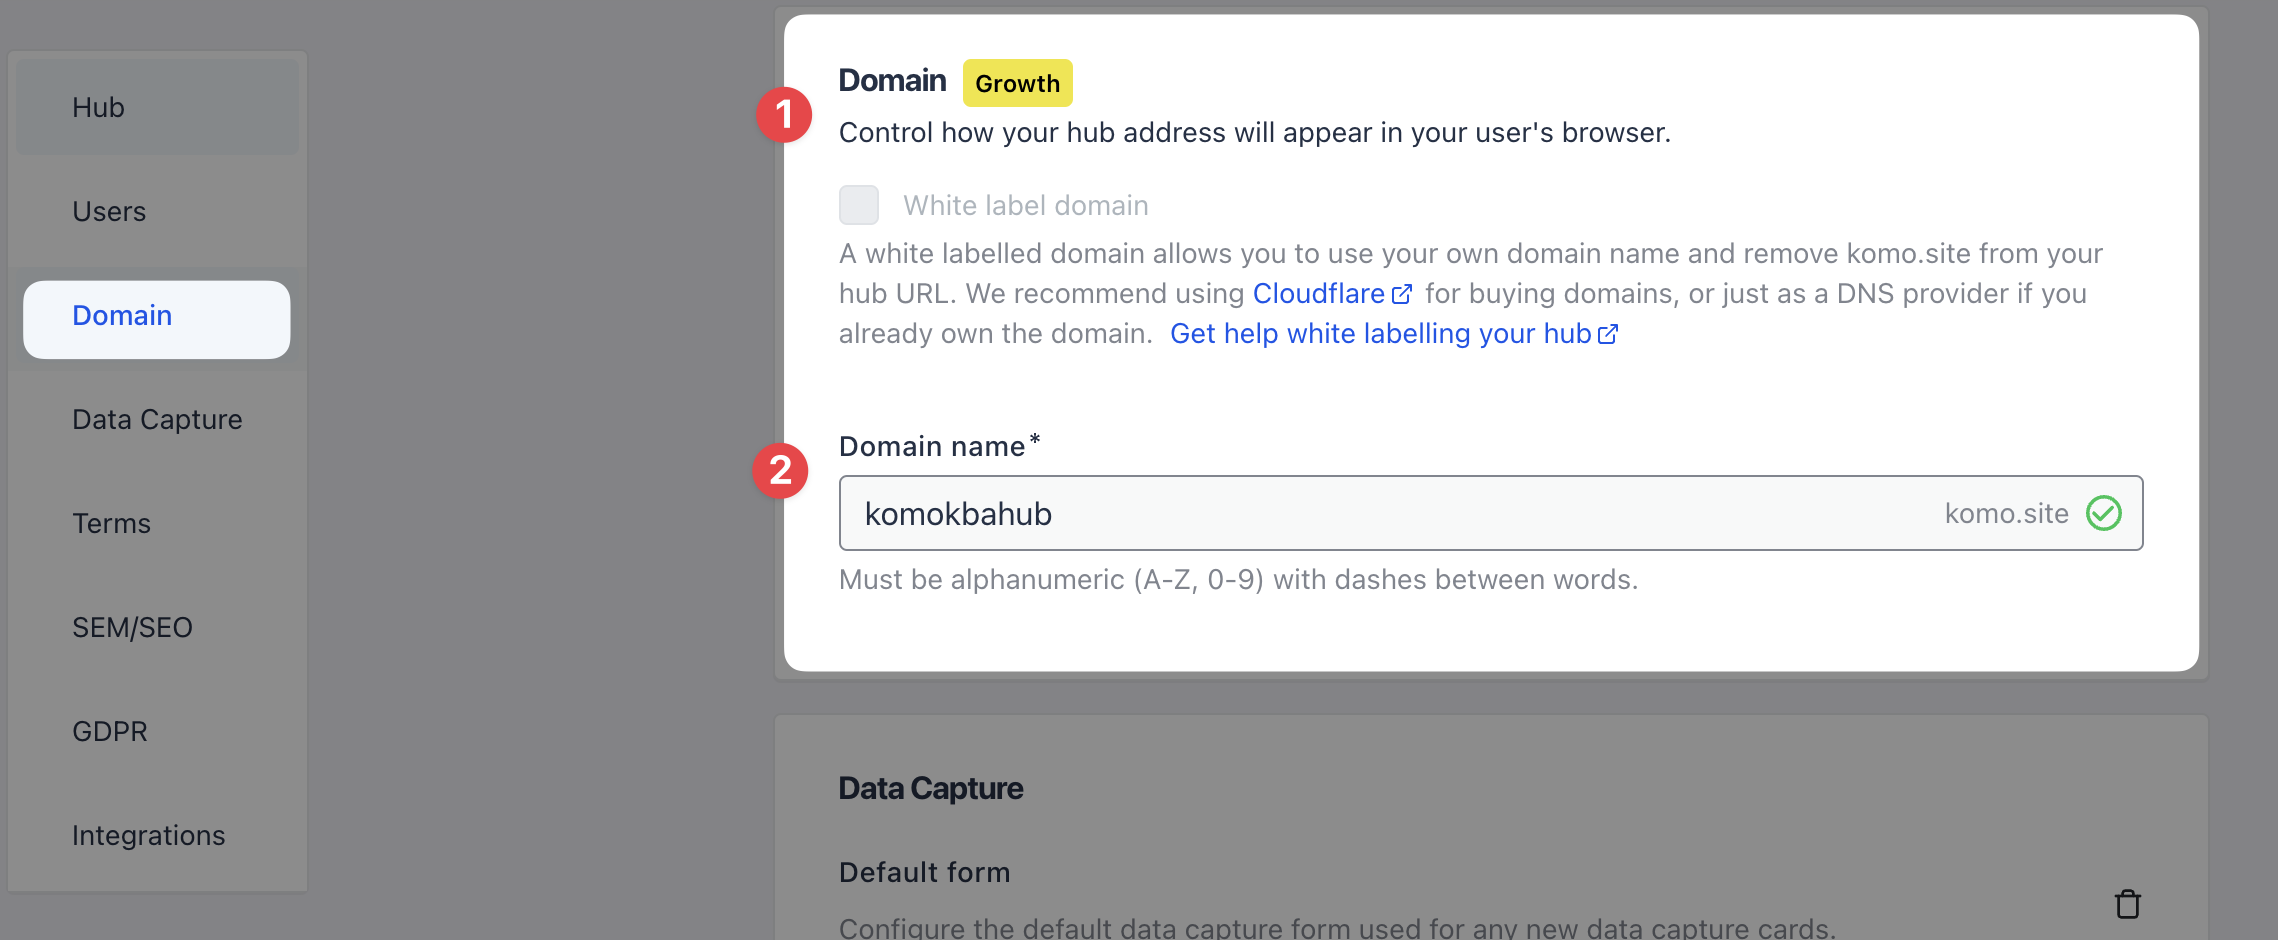The width and height of the screenshot is (2278, 940).
Task: Enable the White label domain checkbox
Action: (858, 204)
